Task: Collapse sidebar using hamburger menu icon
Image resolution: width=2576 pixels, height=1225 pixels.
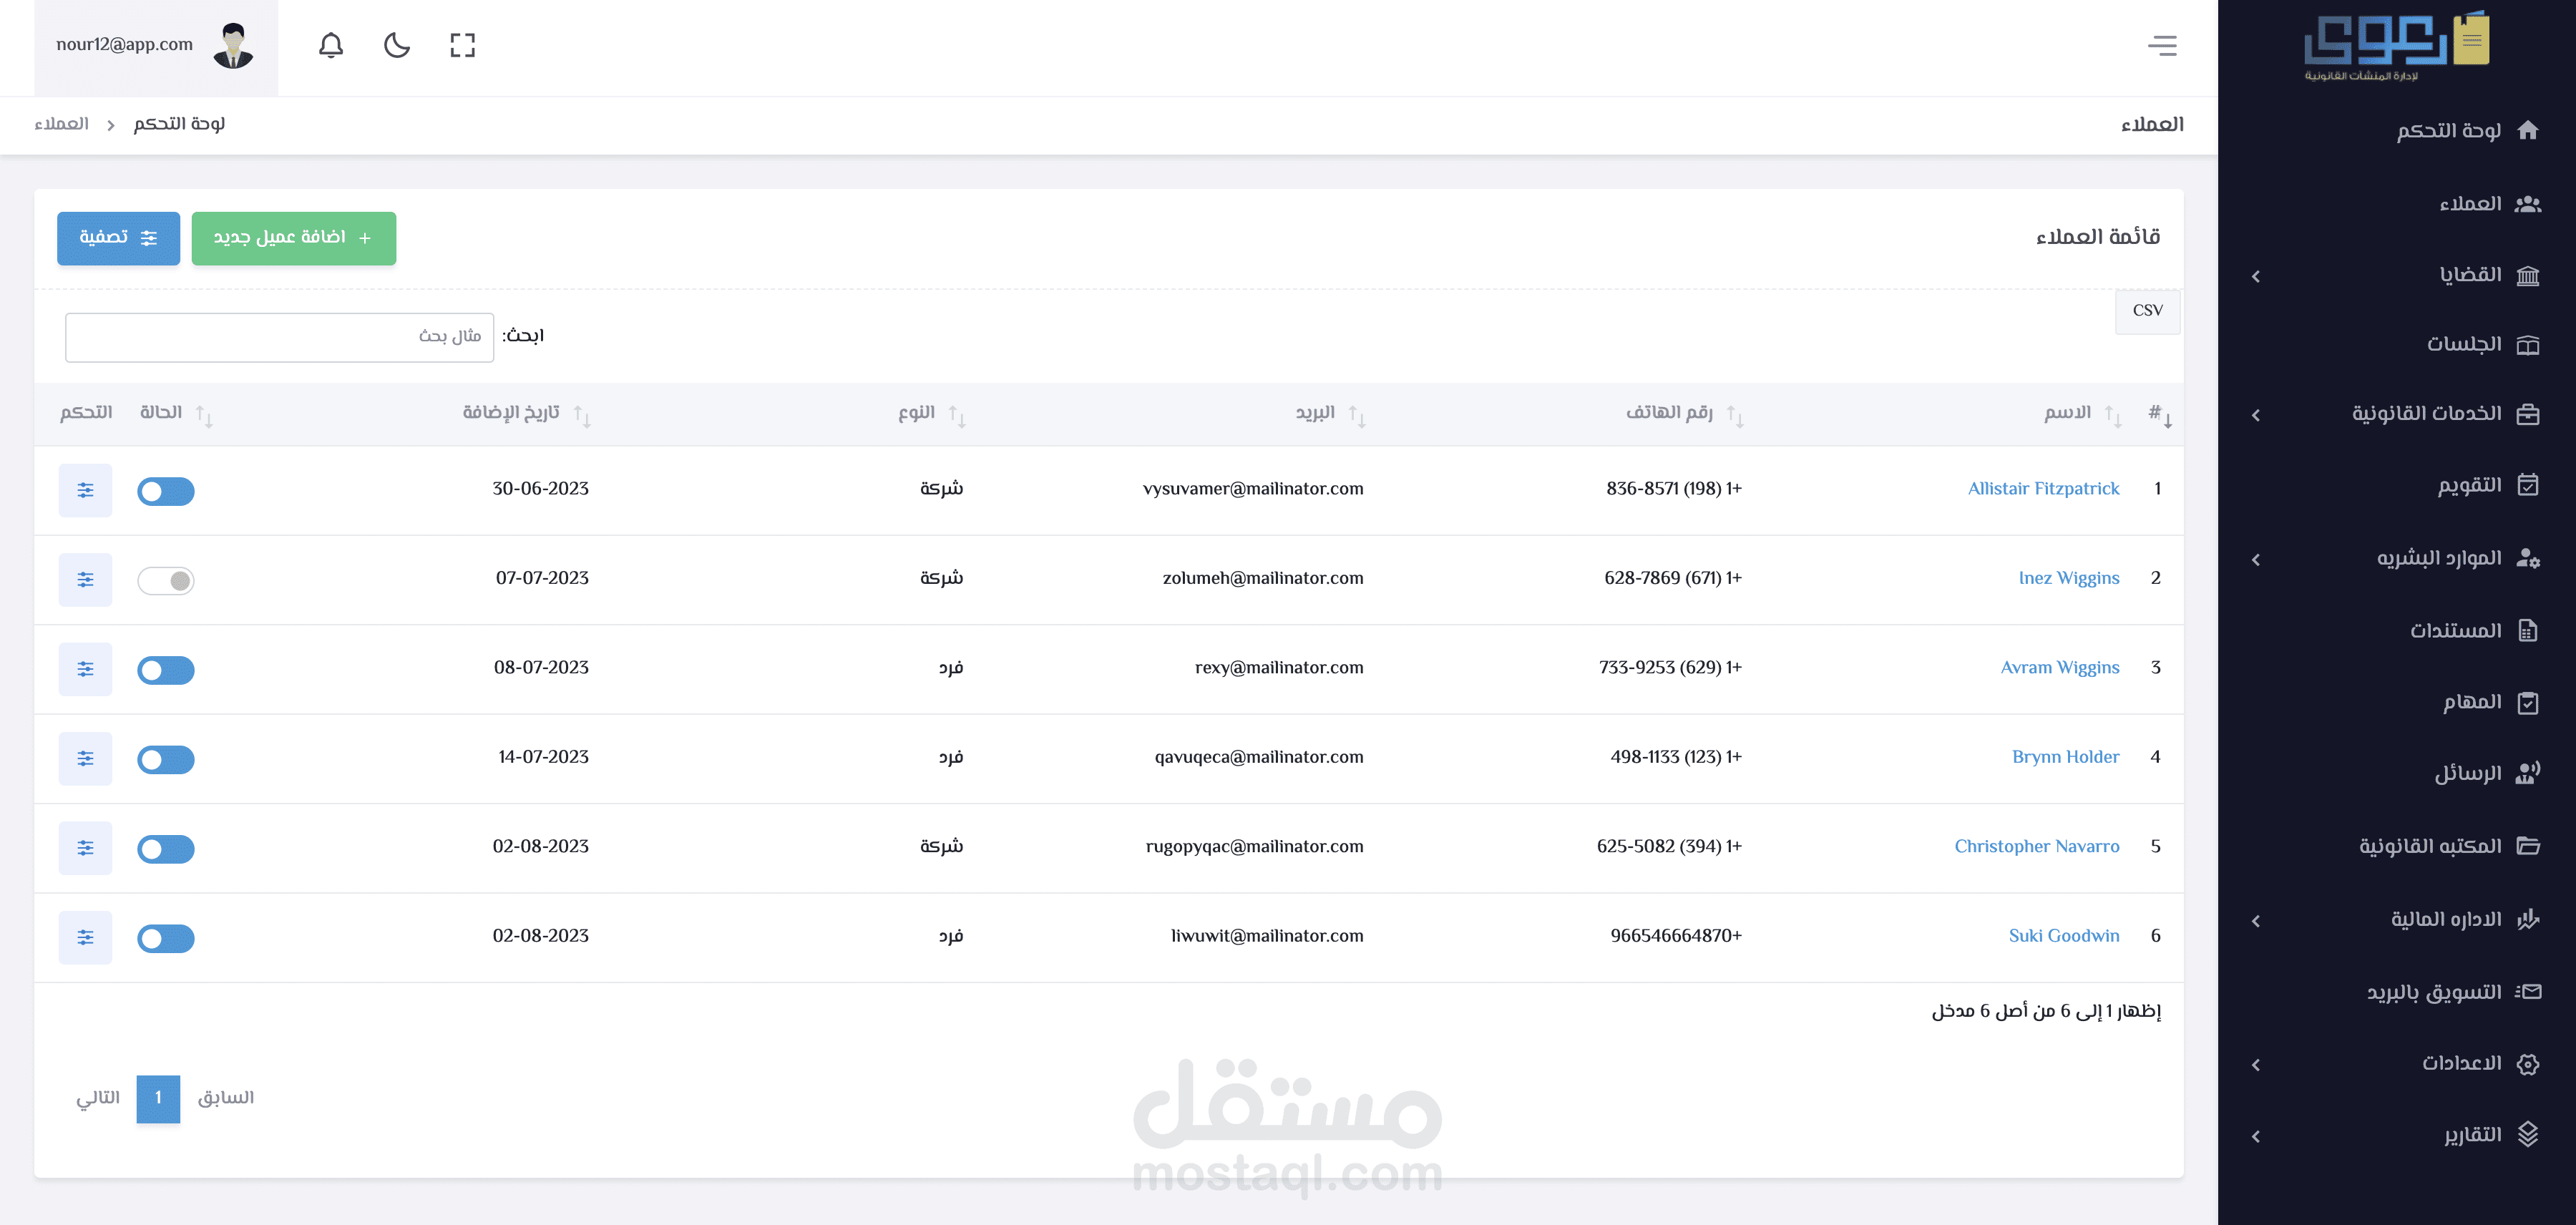Action: [x=2162, y=45]
